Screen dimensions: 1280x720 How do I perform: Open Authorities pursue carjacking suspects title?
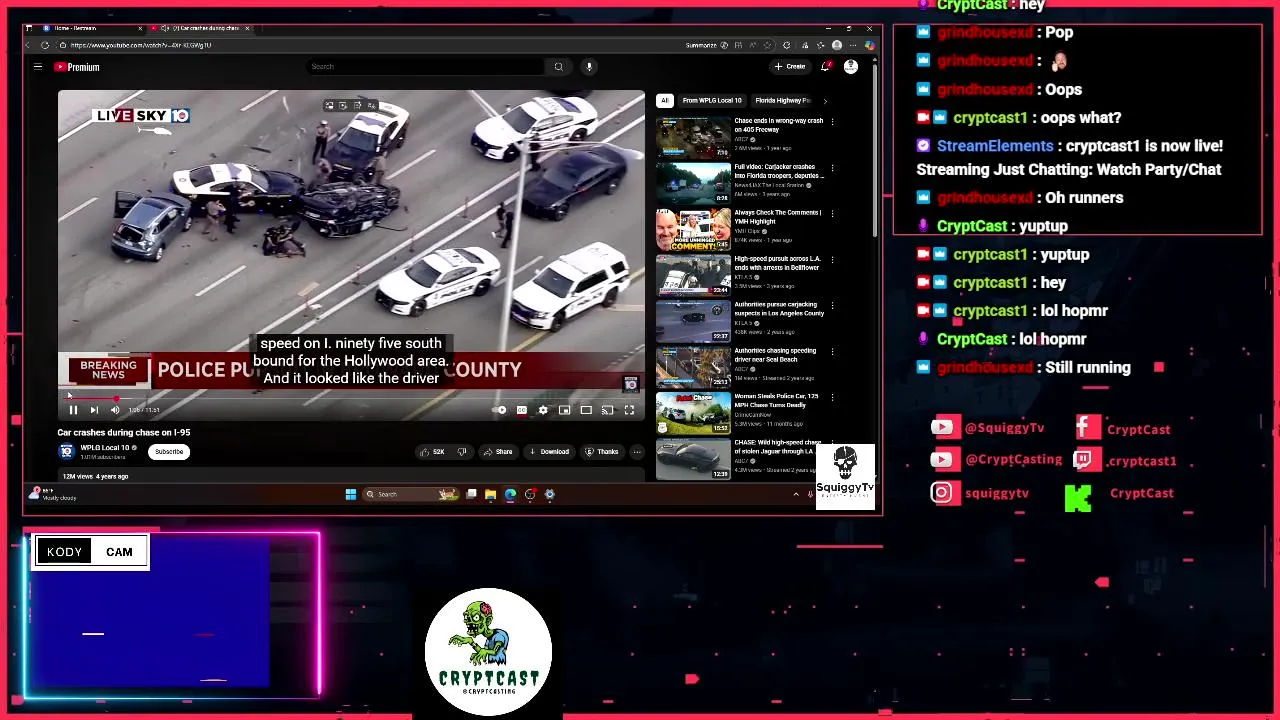point(779,309)
